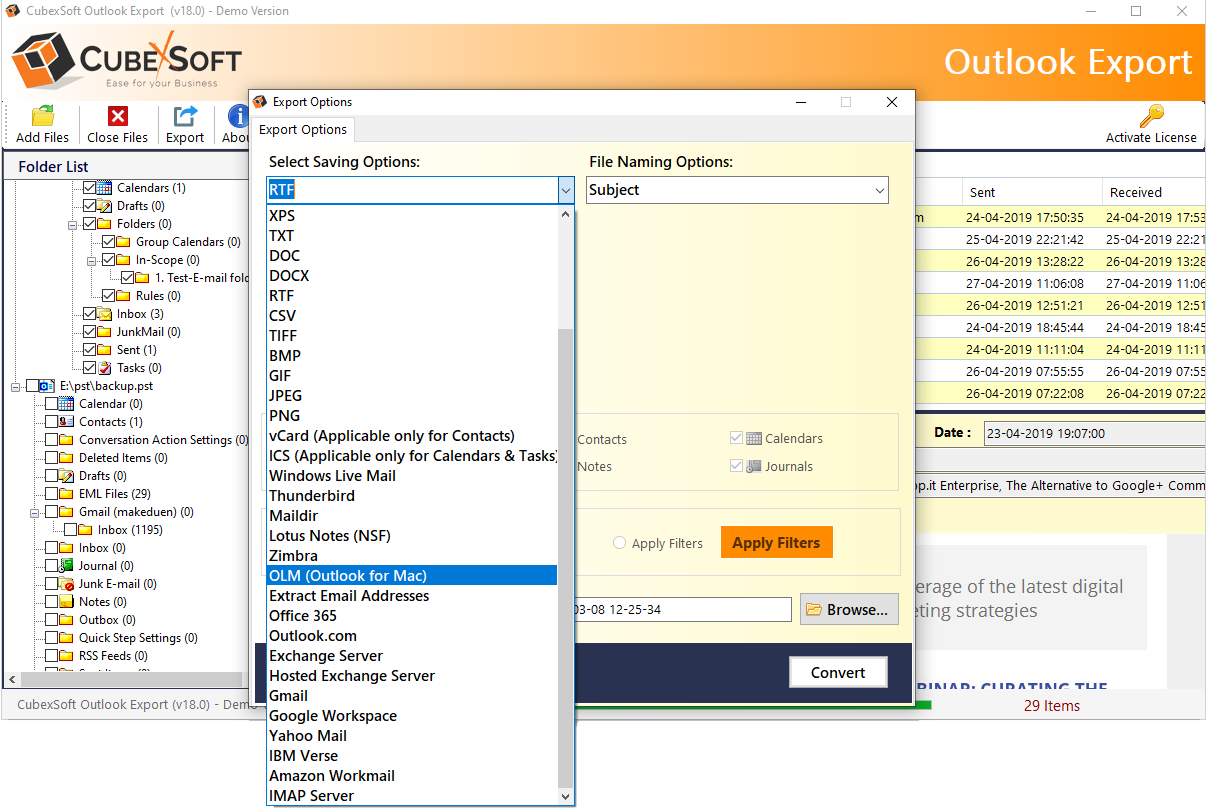
Task: Click the Close Files toolbar icon
Action: tap(118, 116)
